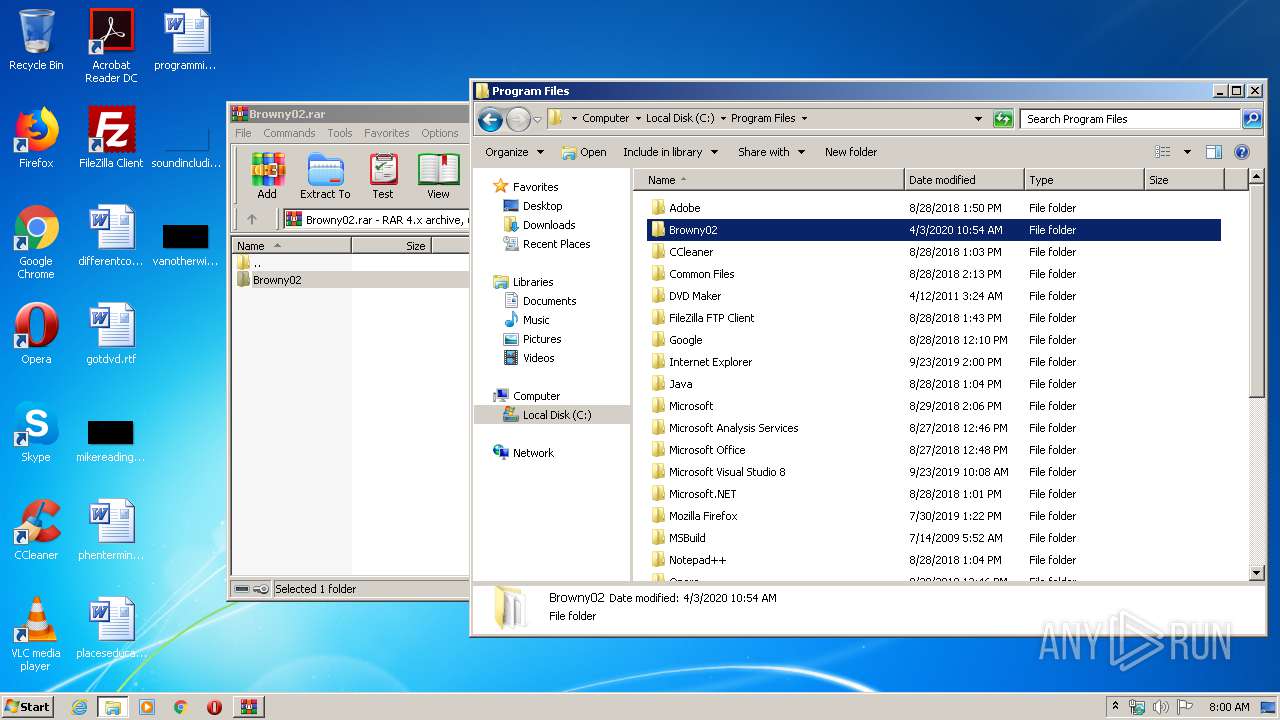Expand the address bar history dropdown
The image size is (1280, 720).
click(978, 119)
